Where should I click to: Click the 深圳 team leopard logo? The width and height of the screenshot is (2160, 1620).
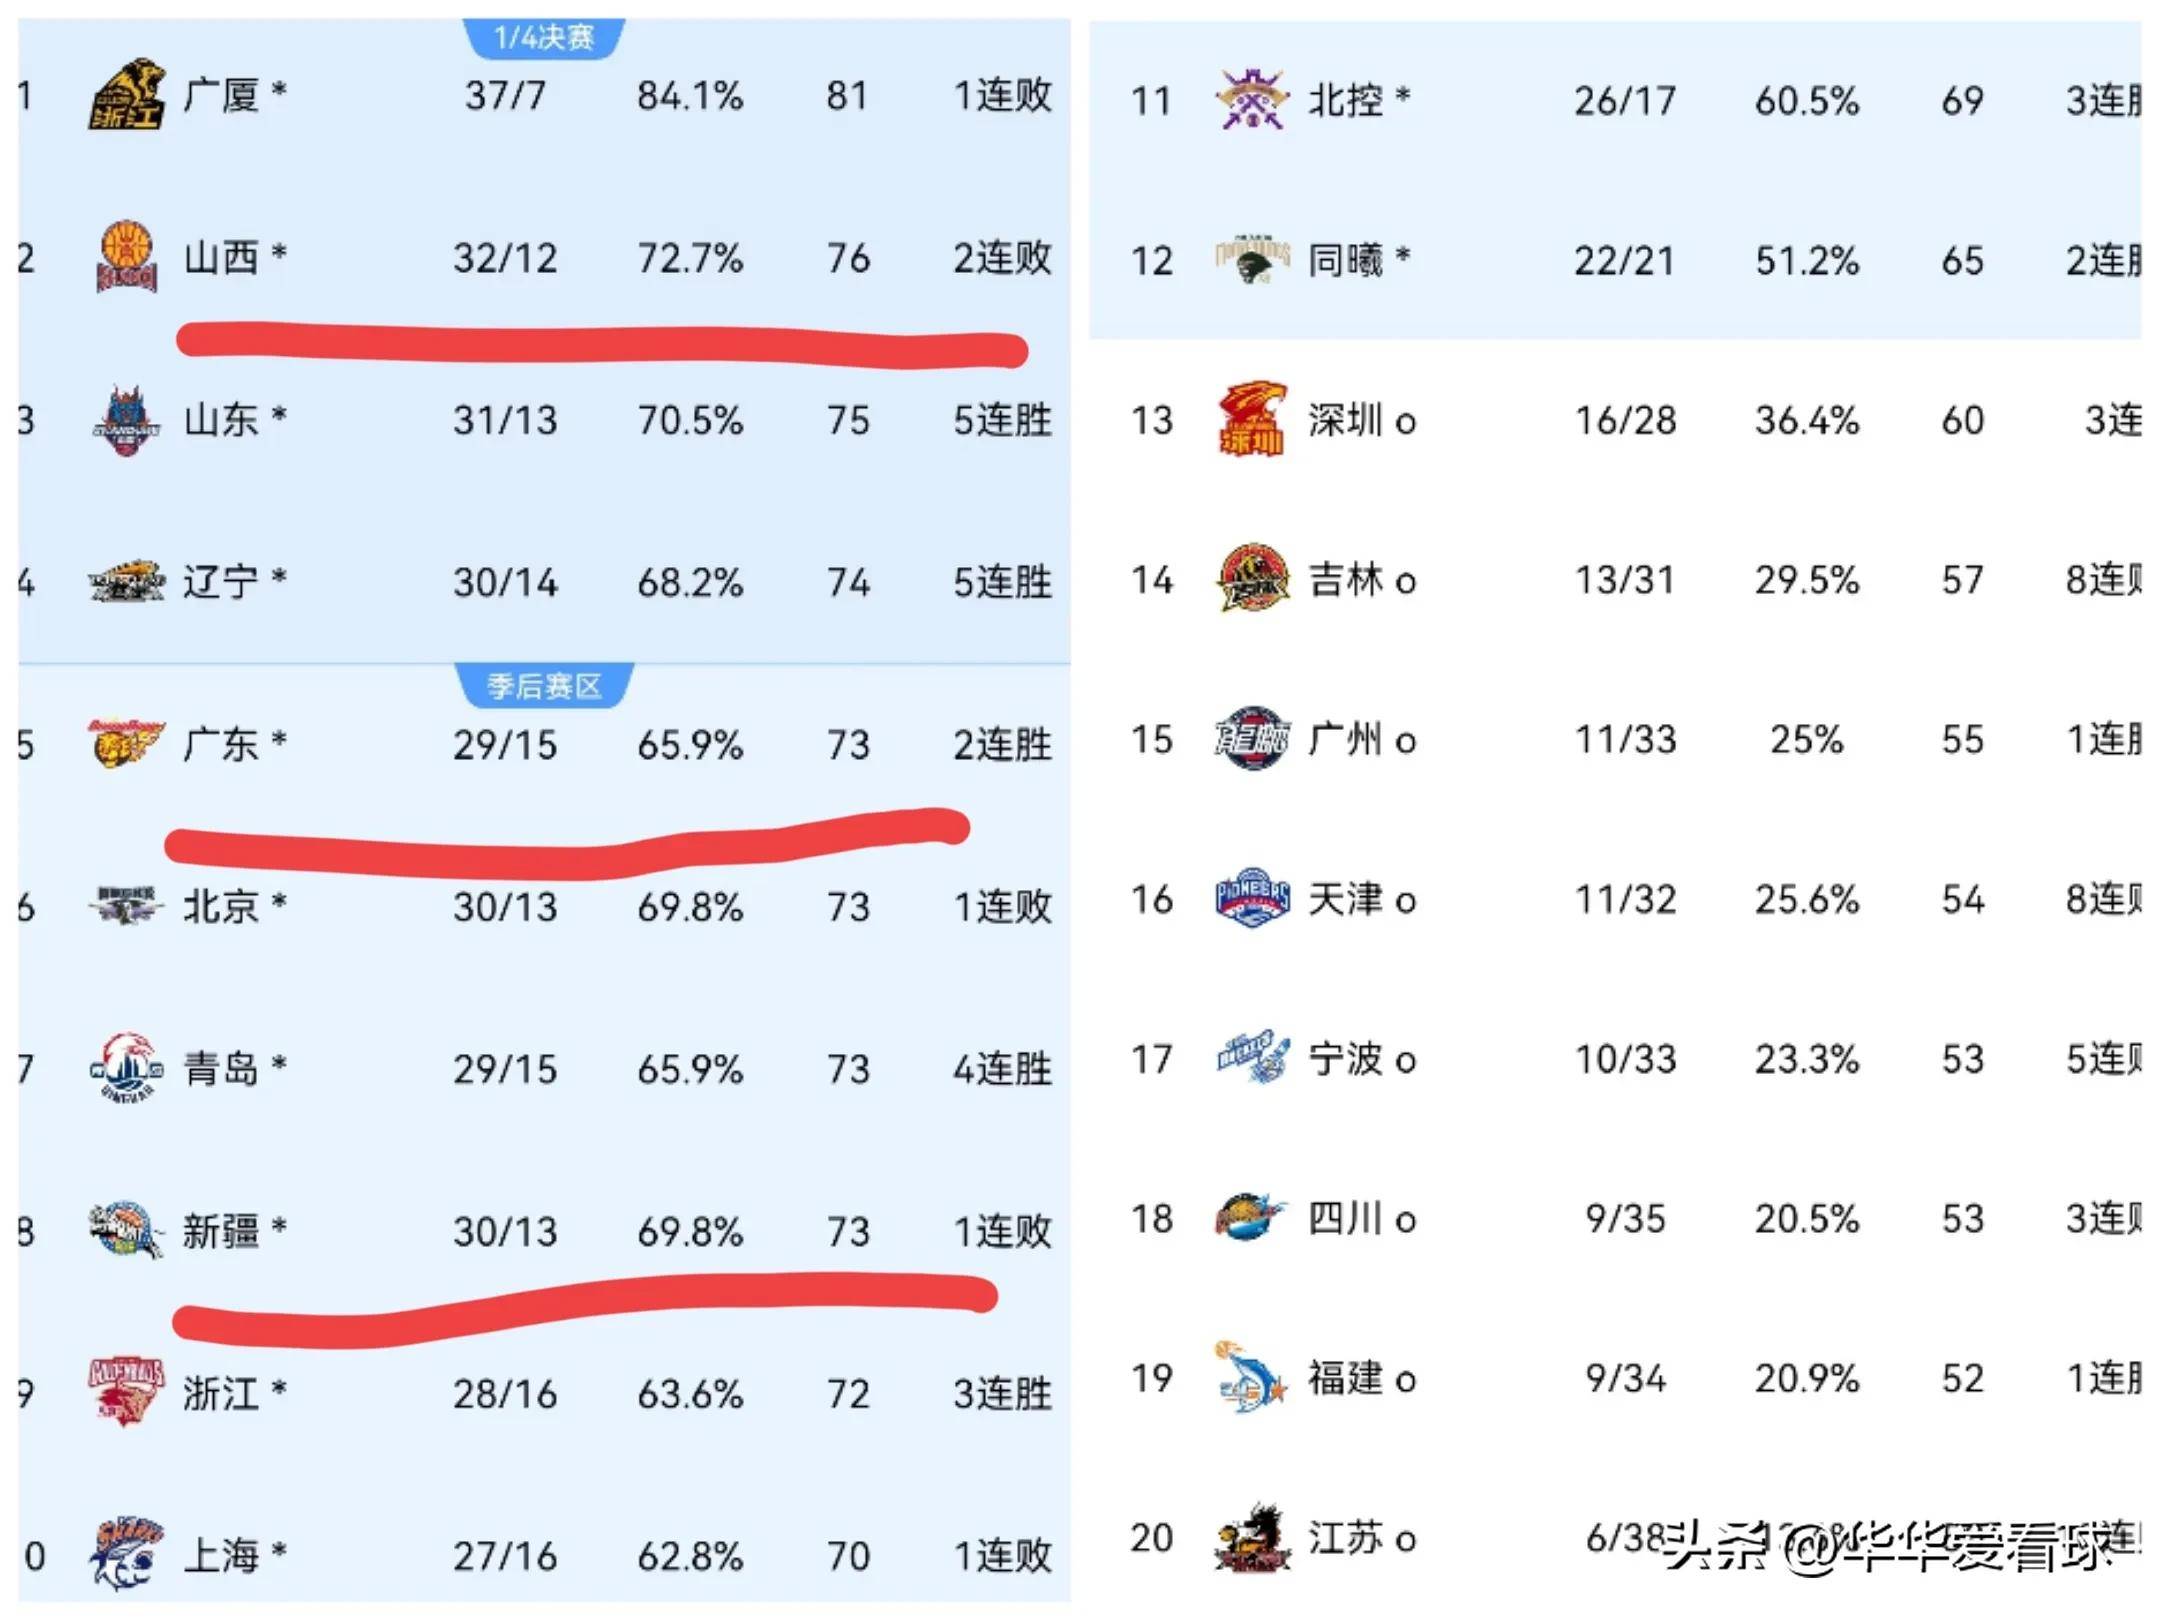pos(1251,419)
